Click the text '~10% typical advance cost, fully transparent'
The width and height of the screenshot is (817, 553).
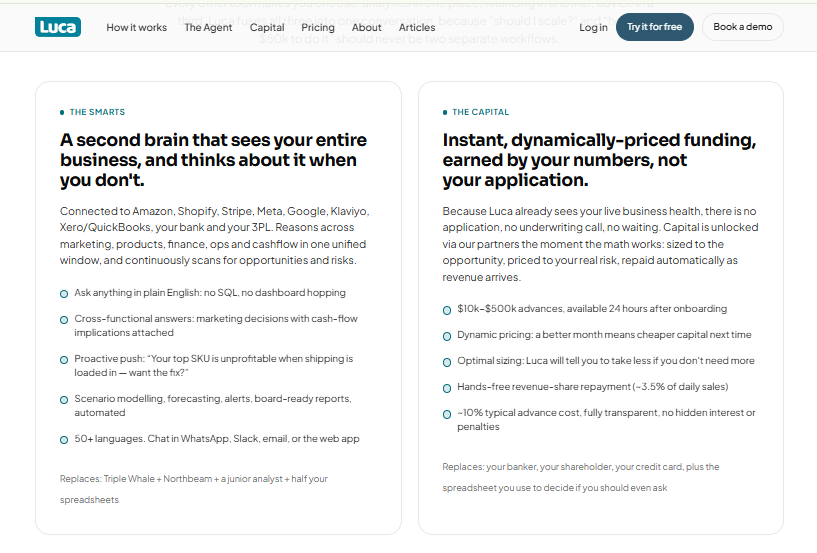point(606,420)
